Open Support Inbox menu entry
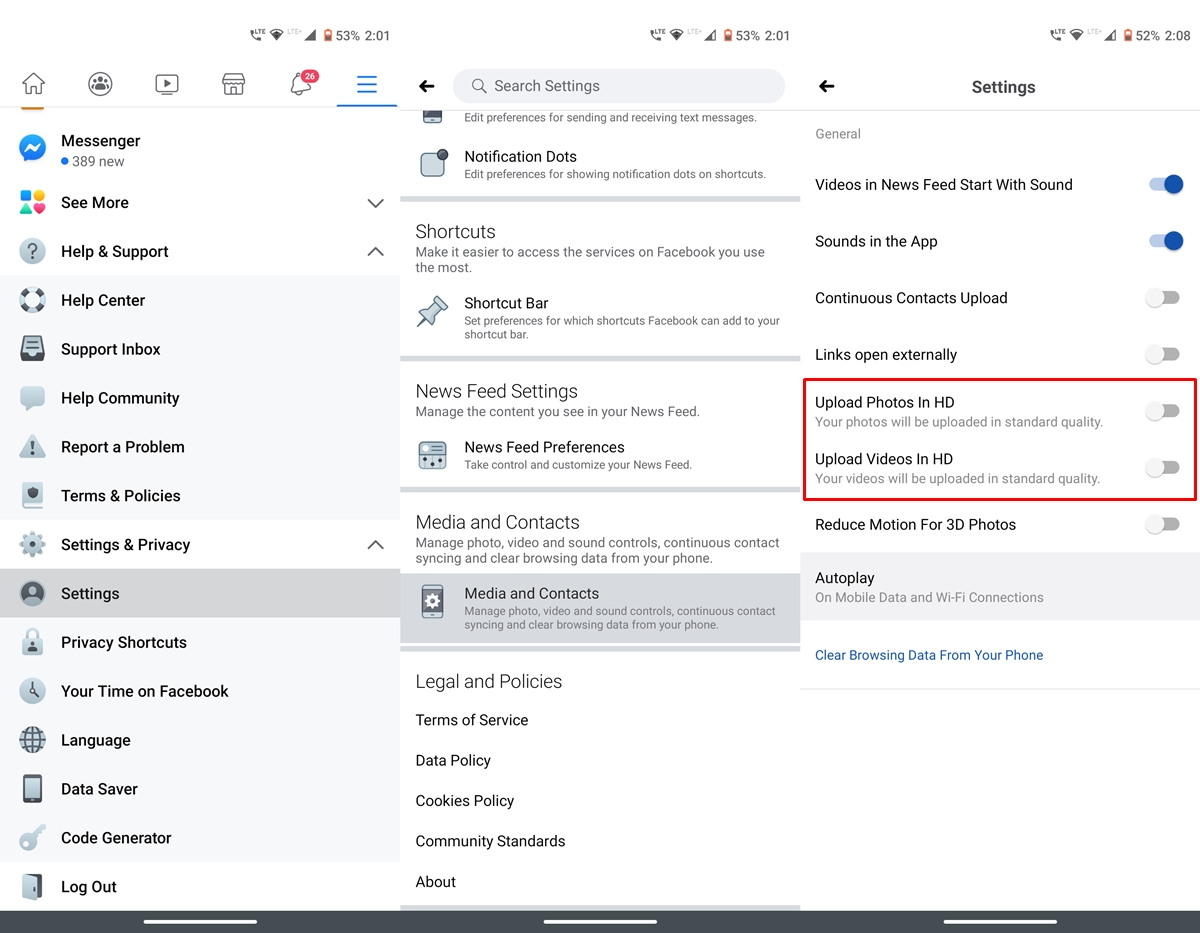 click(200, 349)
